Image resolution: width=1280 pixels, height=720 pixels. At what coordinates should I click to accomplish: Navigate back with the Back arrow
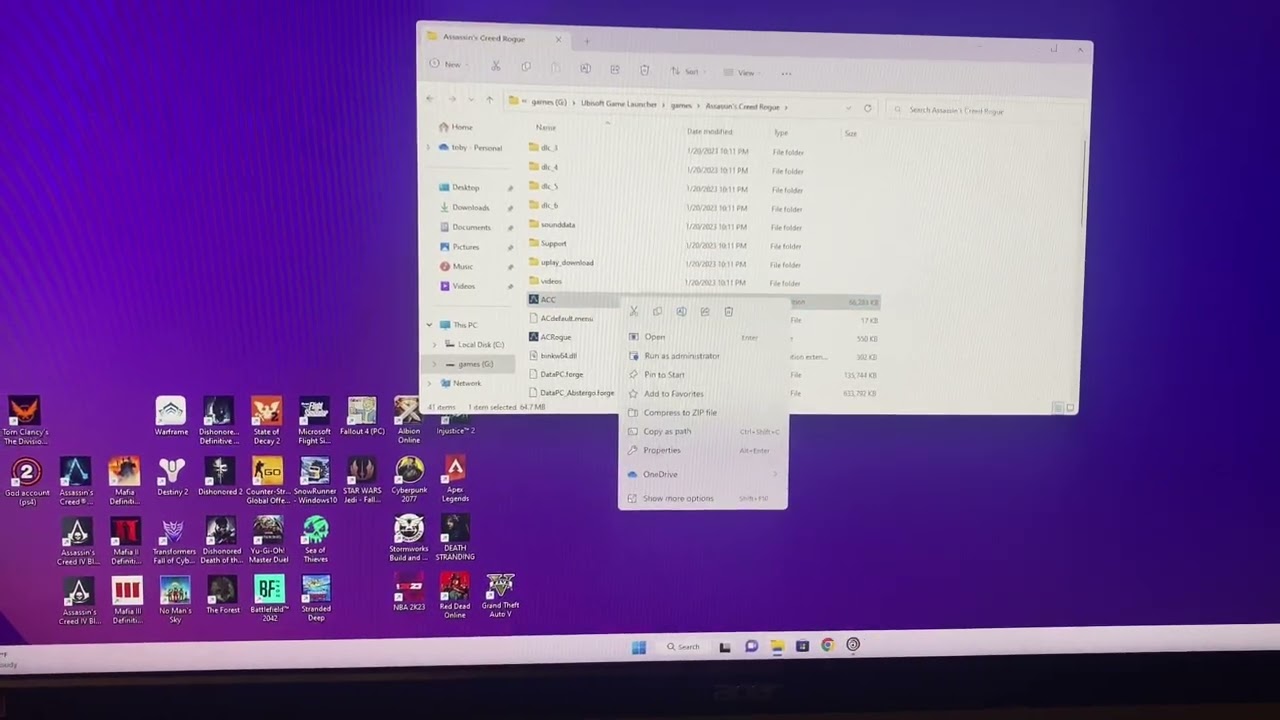pyautogui.click(x=430, y=98)
